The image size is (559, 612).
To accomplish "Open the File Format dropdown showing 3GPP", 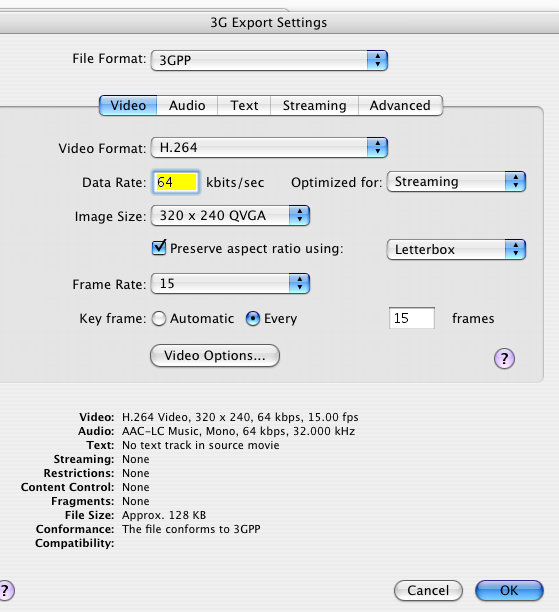I will (x=269, y=60).
